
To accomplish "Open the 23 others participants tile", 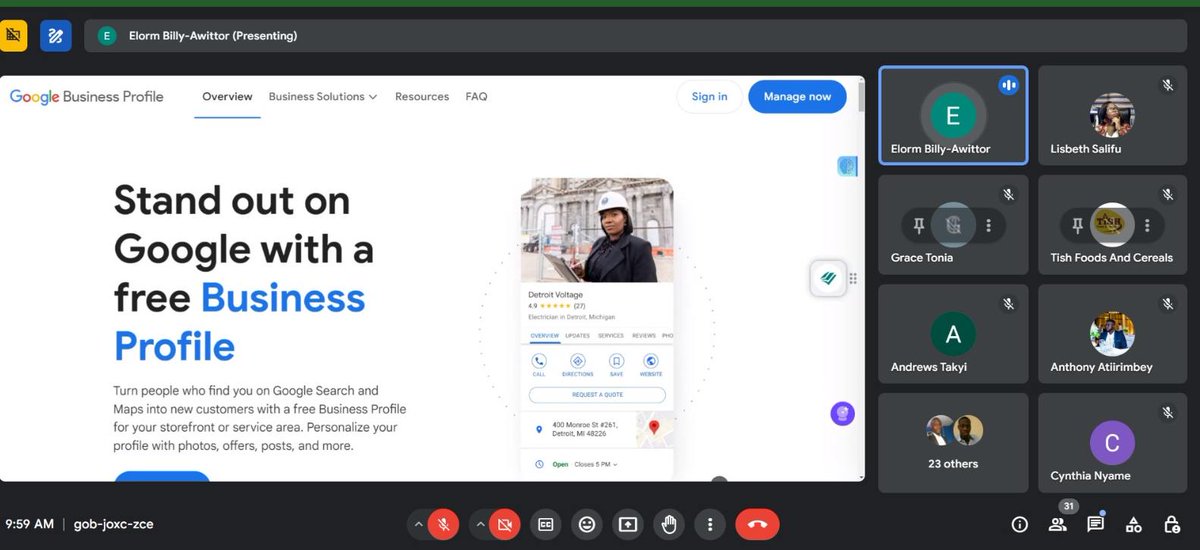I will 953,442.
